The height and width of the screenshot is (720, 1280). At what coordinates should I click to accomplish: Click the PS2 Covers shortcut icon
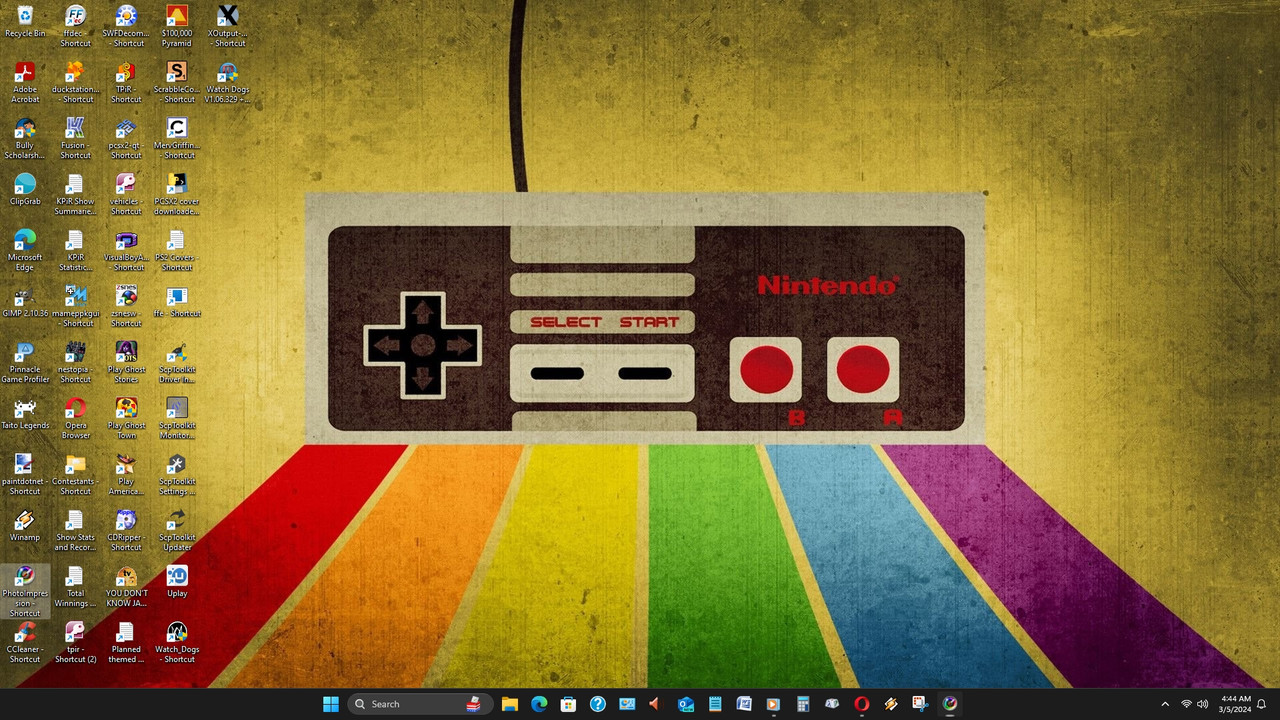(176, 250)
